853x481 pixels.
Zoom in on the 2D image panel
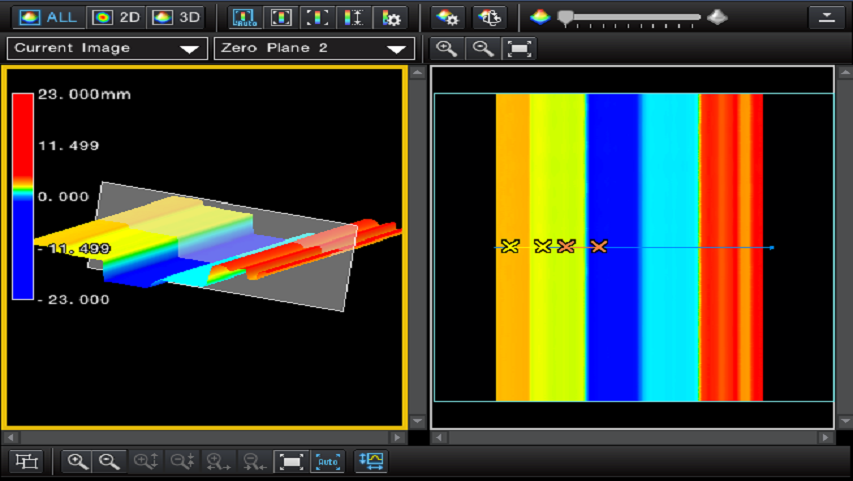tap(447, 48)
